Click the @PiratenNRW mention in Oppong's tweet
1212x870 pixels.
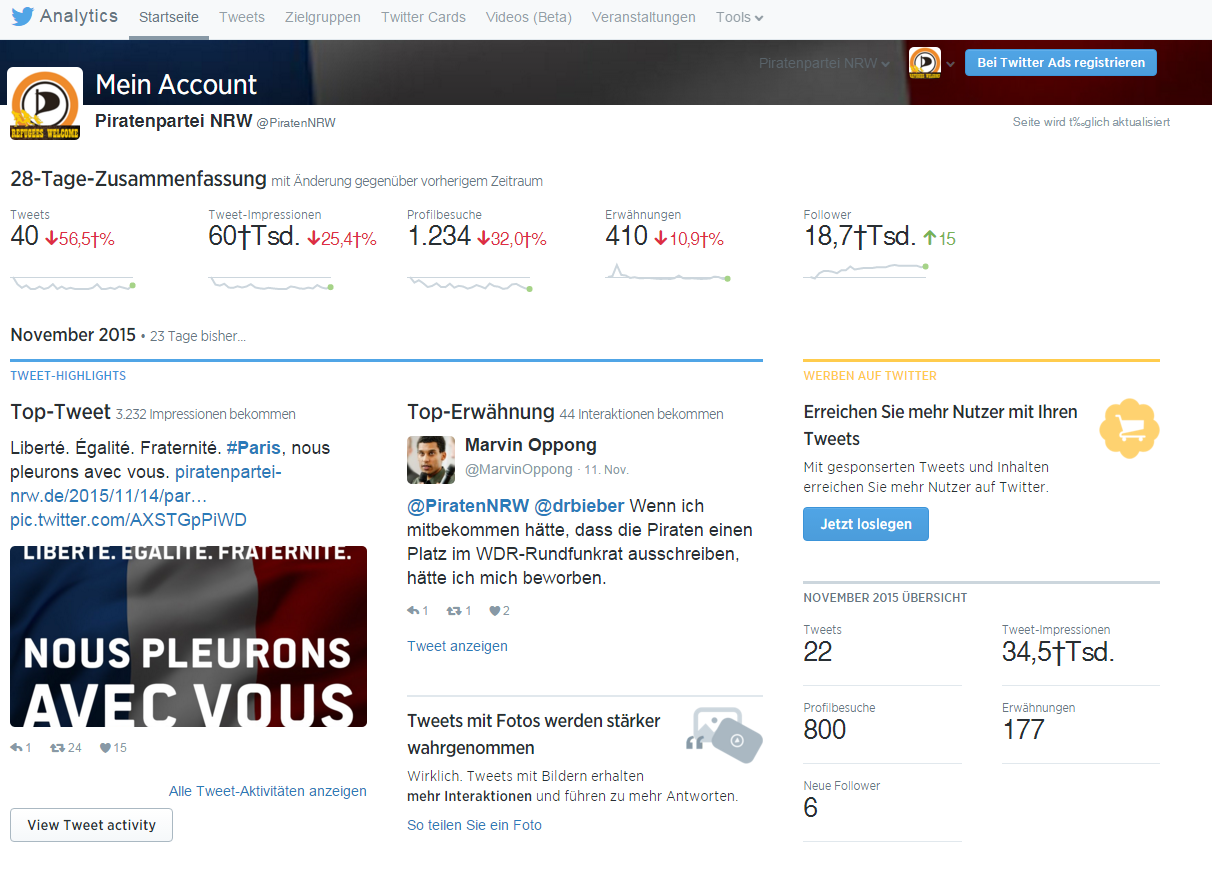pos(468,506)
